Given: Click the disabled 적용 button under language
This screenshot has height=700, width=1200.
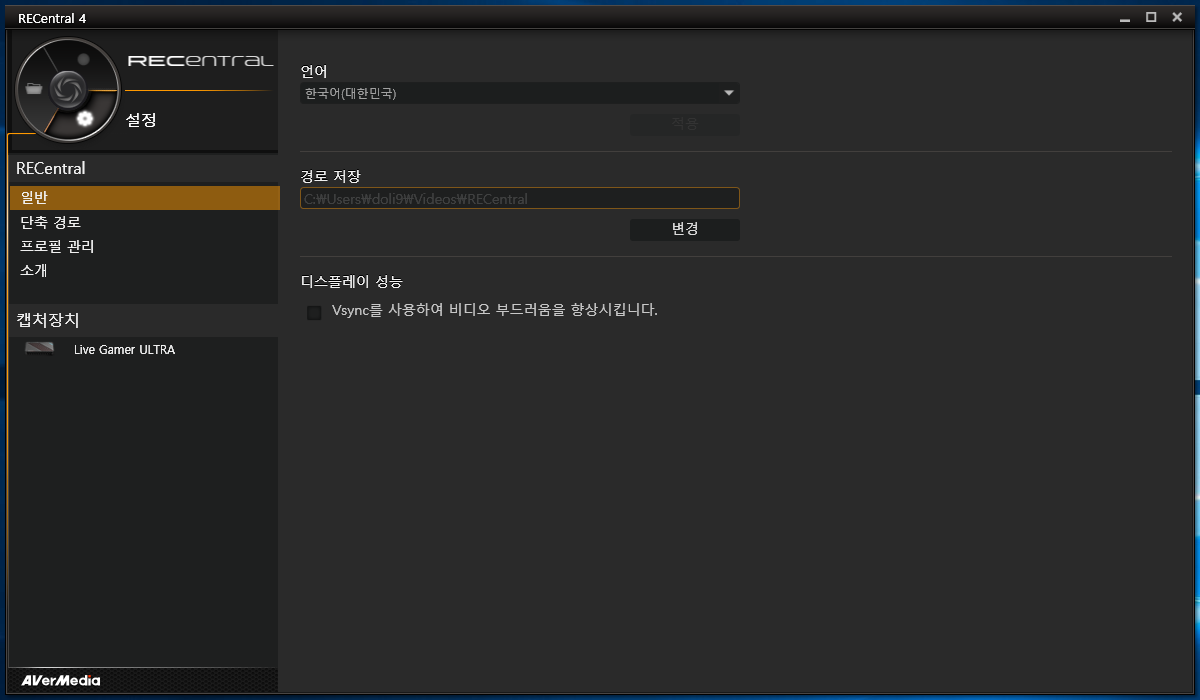Looking at the screenshot, I should click(x=685, y=124).
